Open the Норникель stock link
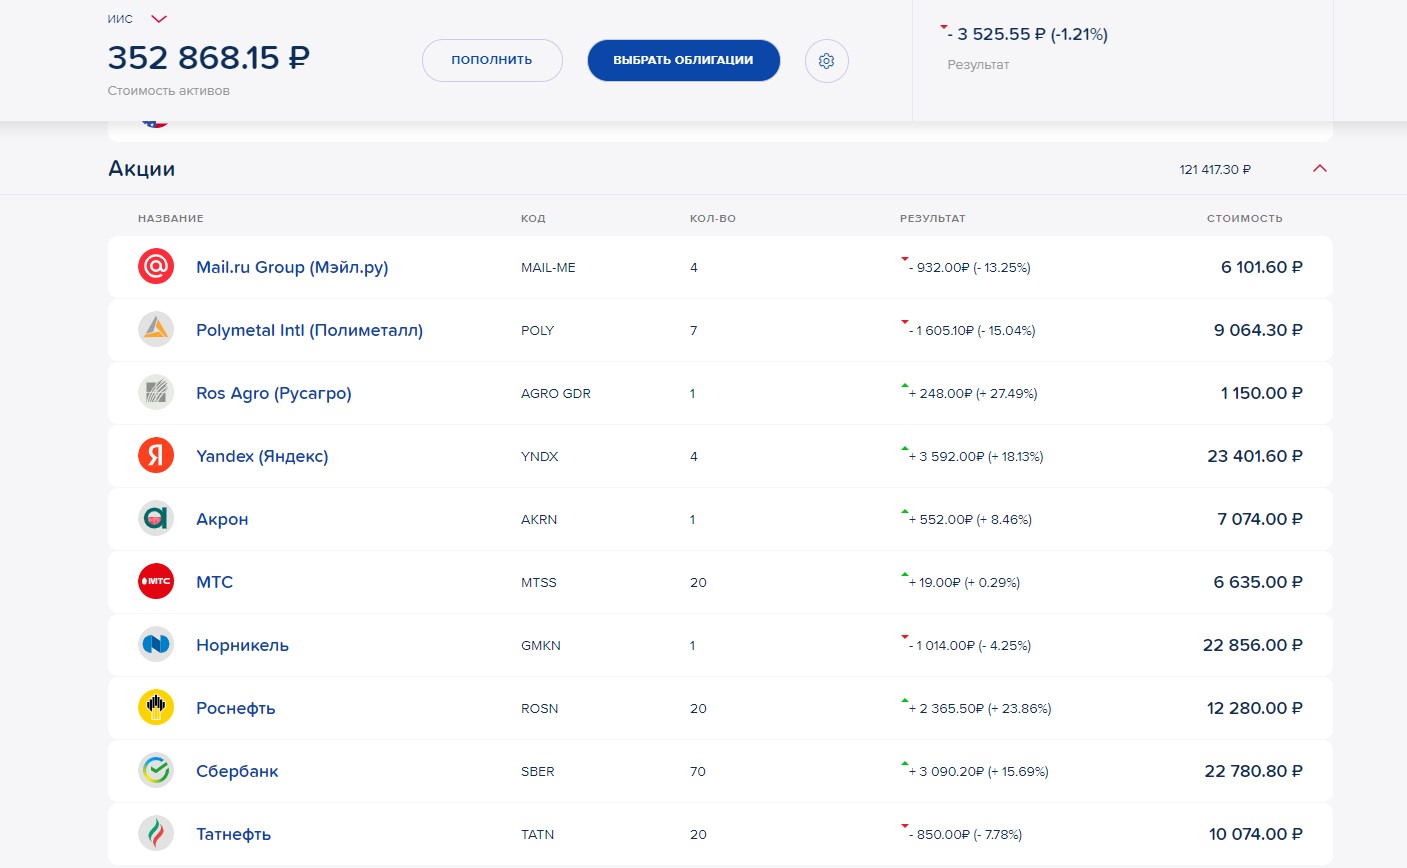The height and width of the screenshot is (868, 1407). click(x=242, y=645)
